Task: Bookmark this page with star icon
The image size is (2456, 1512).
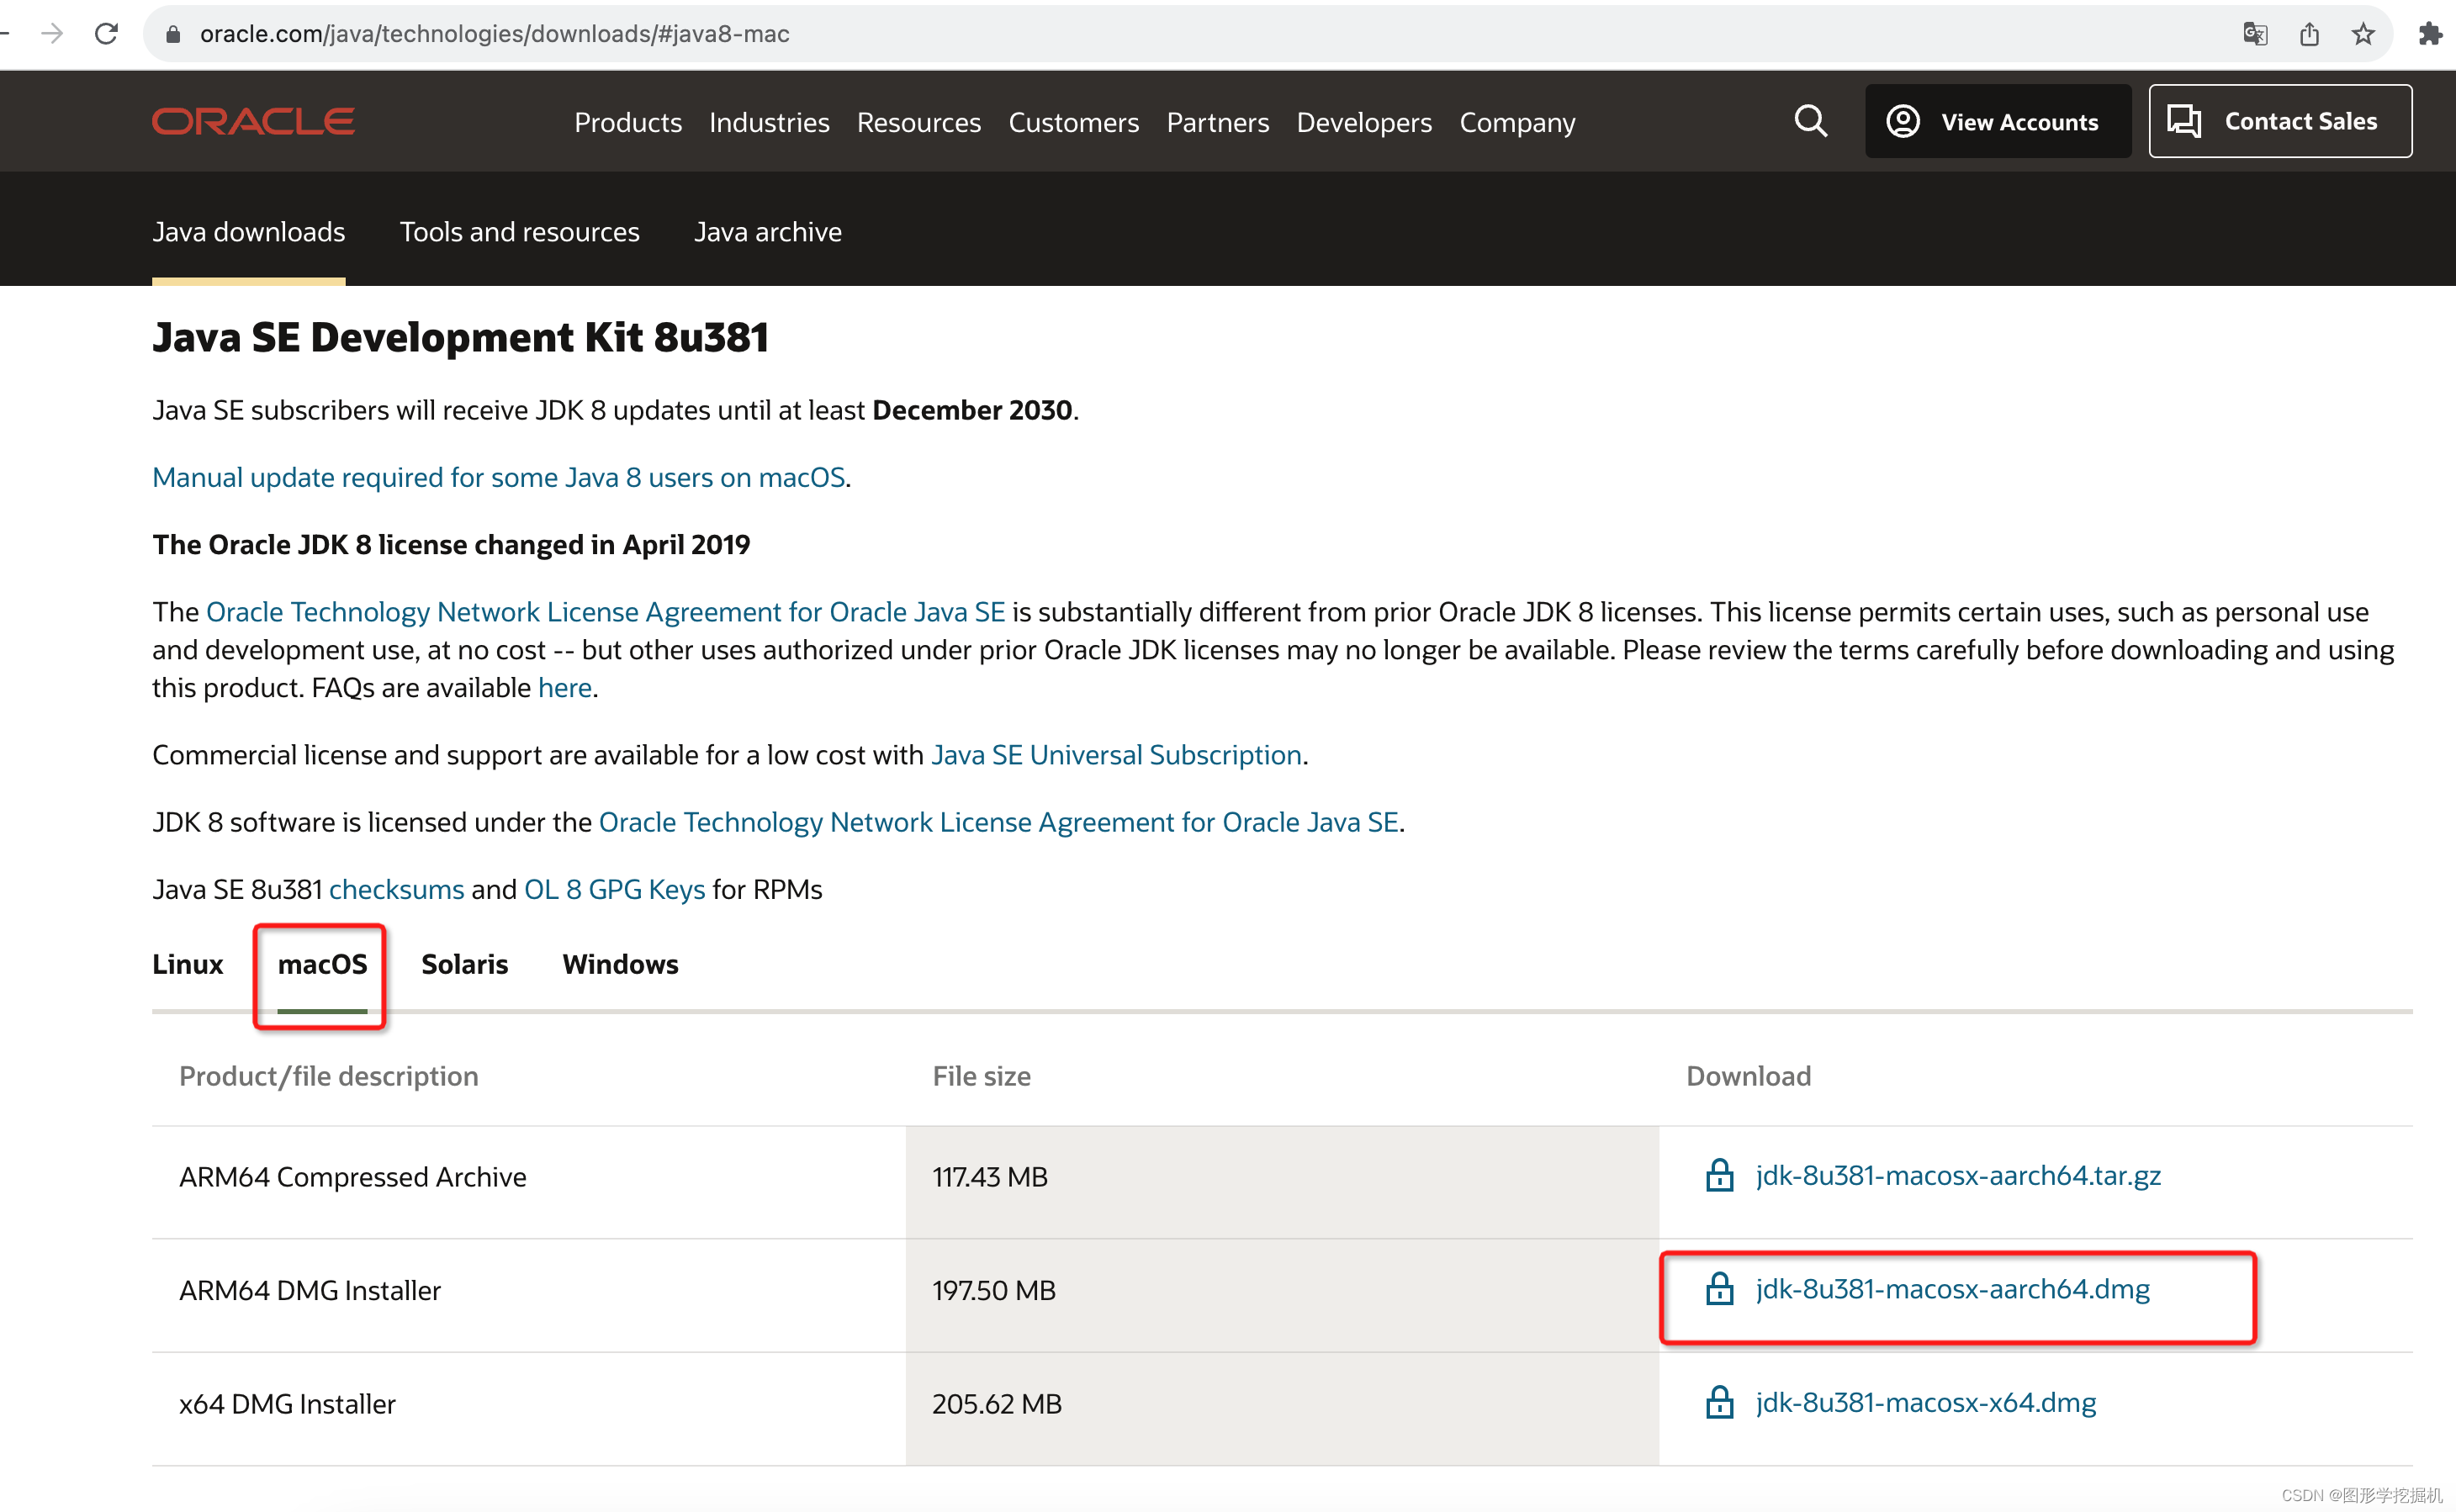Action: 2363,34
